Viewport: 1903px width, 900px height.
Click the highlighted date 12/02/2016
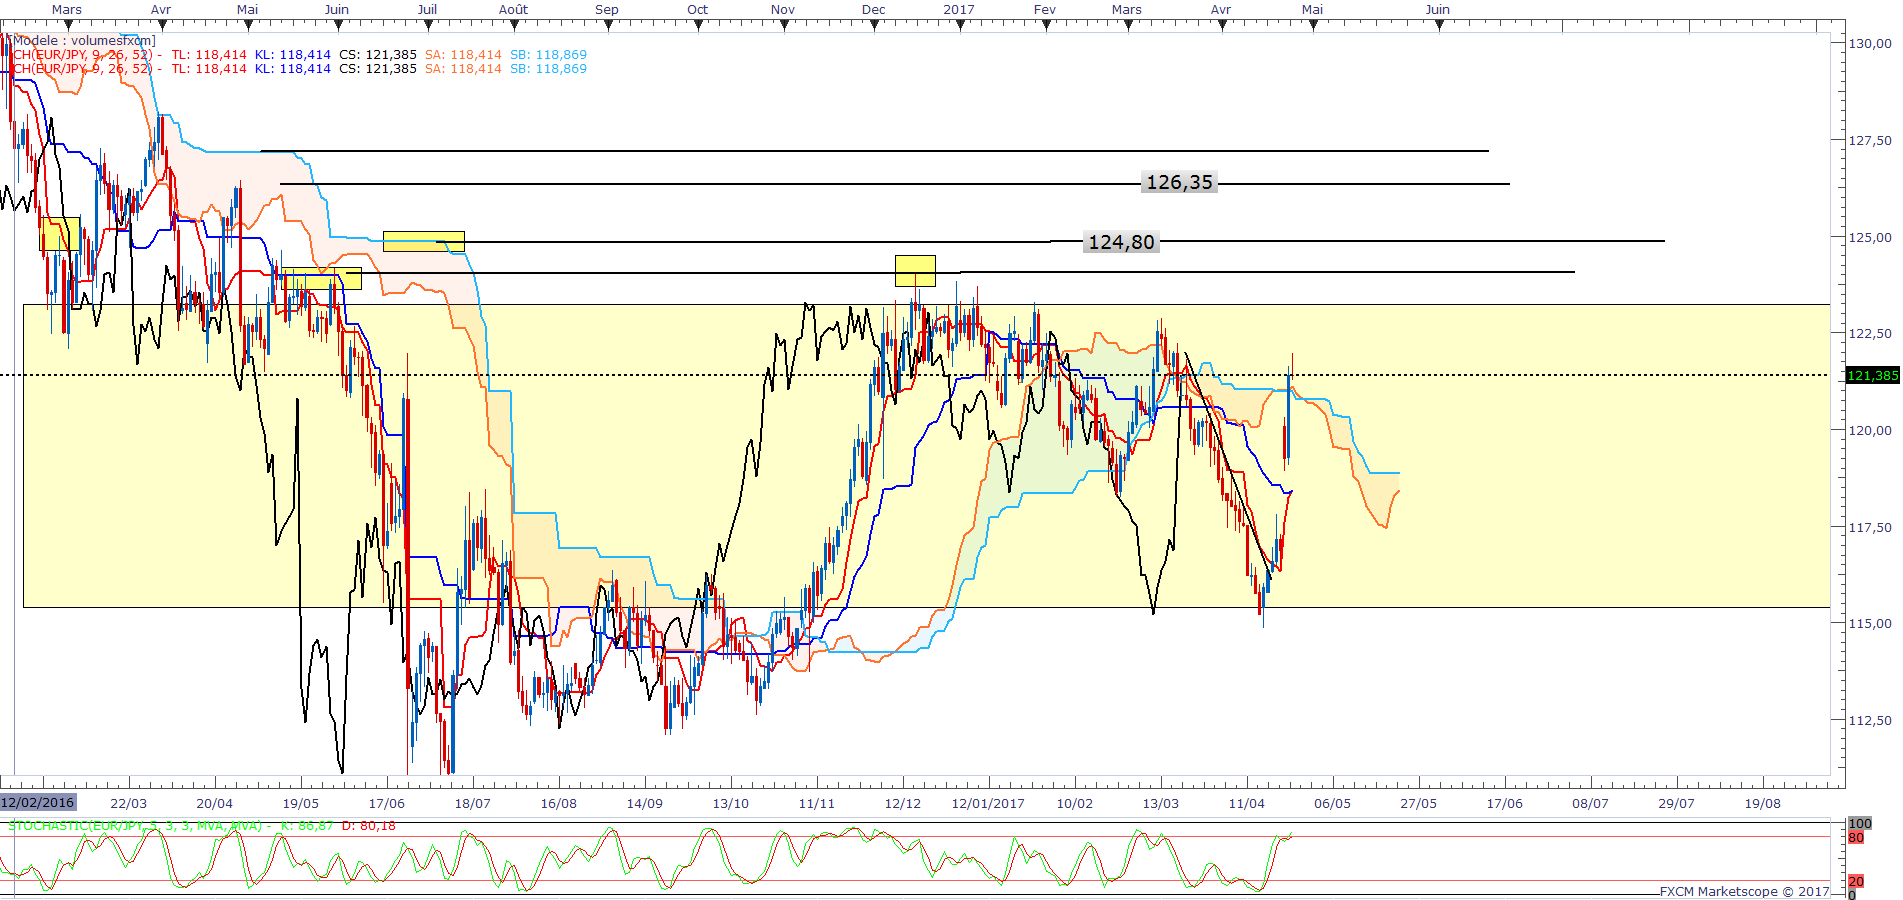pos(38,803)
